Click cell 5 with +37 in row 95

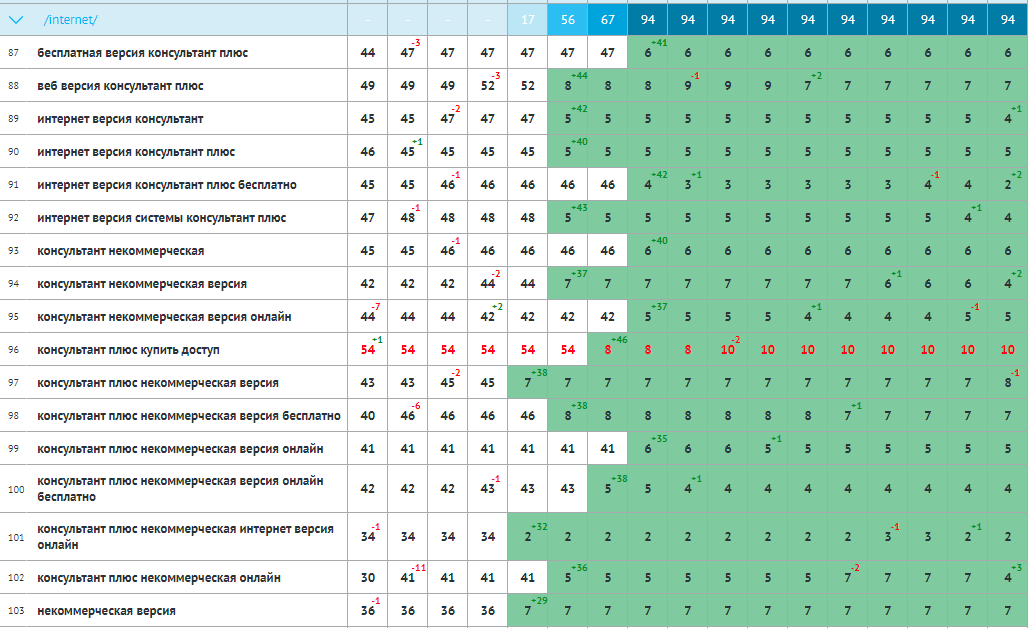648,317
